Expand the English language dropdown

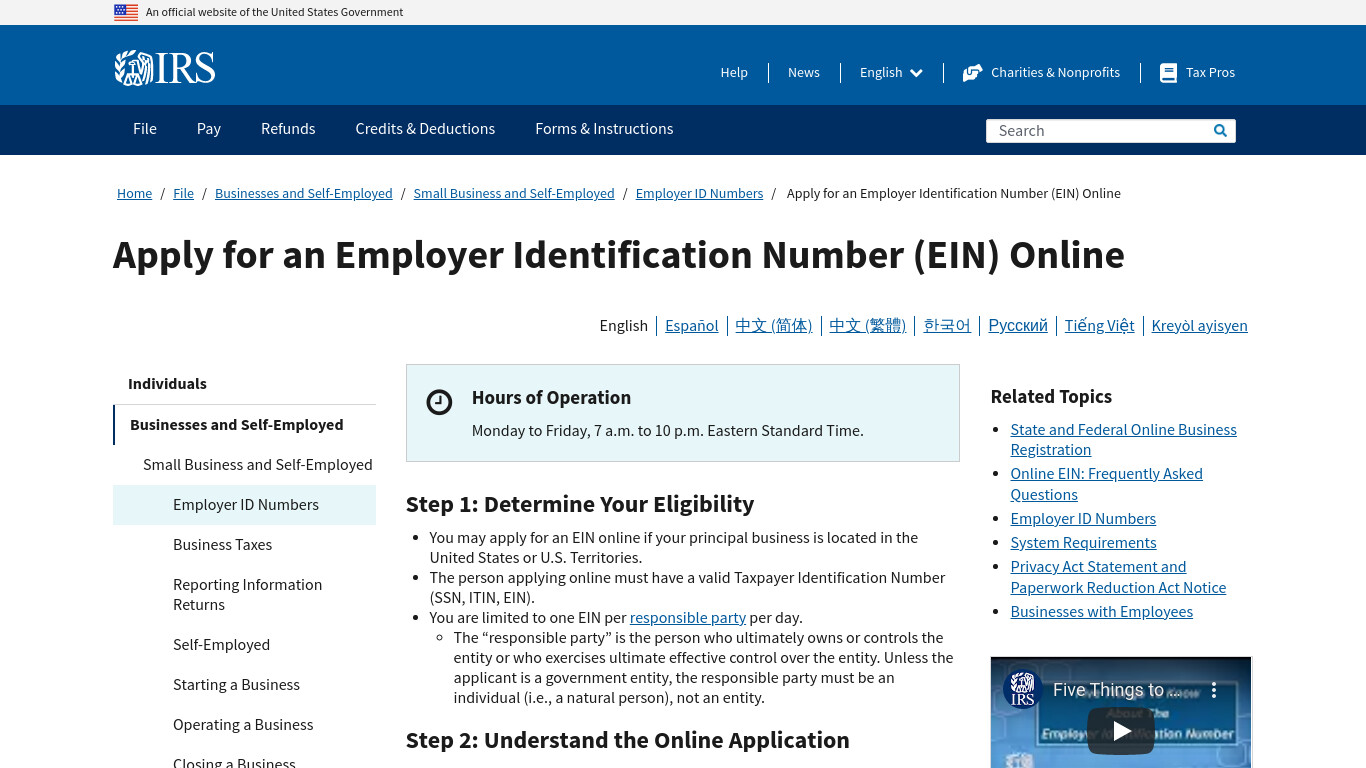(891, 72)
